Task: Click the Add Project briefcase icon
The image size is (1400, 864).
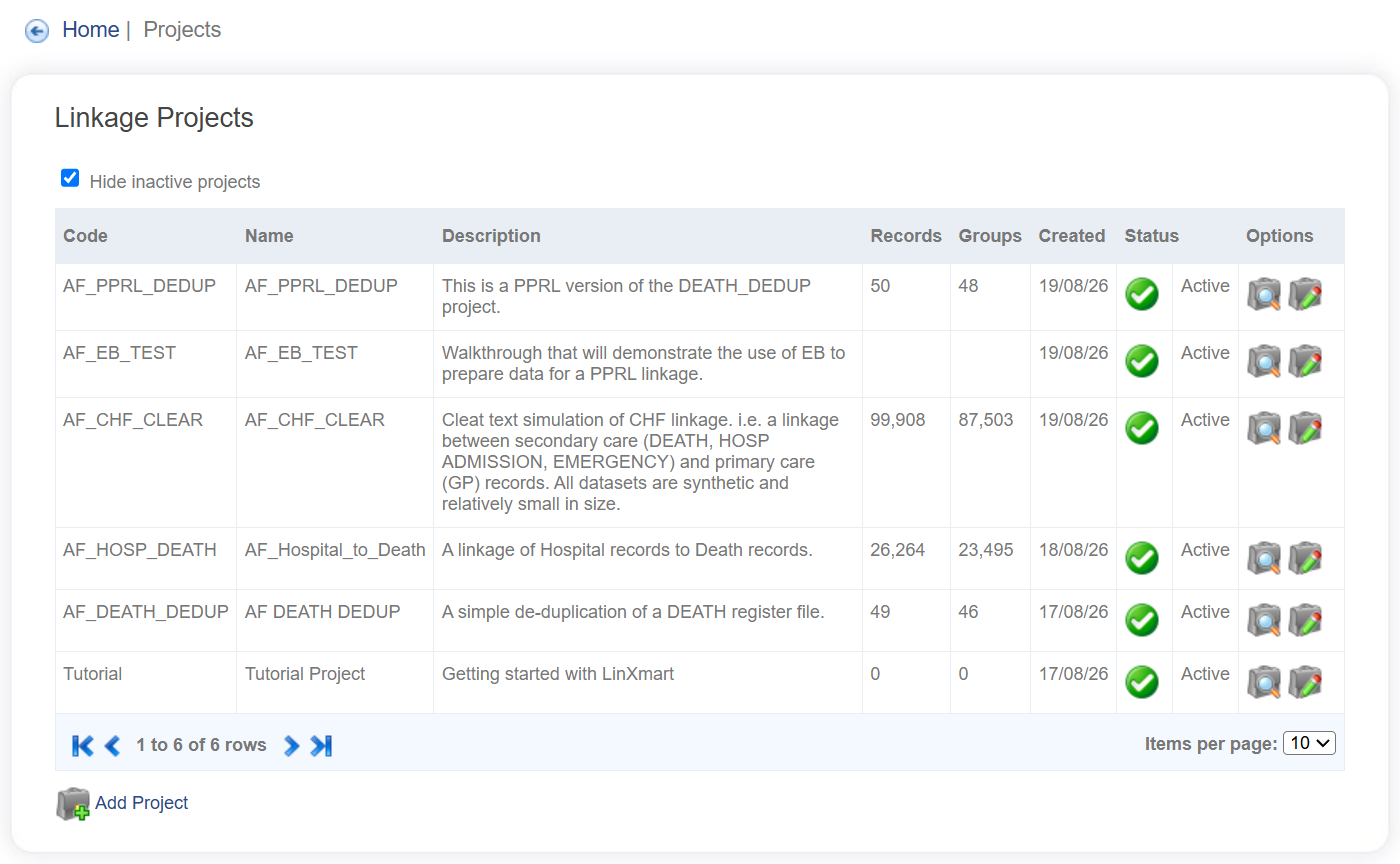Action: [73, 804]
